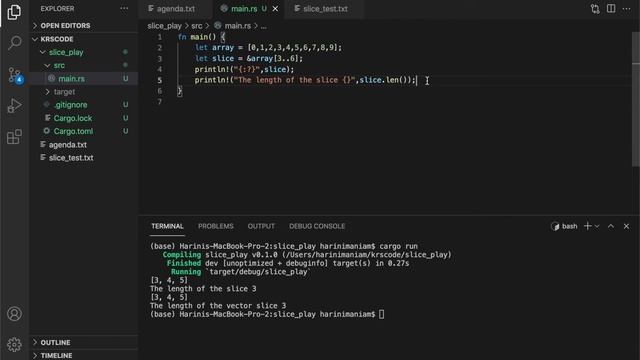Select the Output panel tab
The width and height of the screenshot is (640, 360).
click(x=261, y=226)
